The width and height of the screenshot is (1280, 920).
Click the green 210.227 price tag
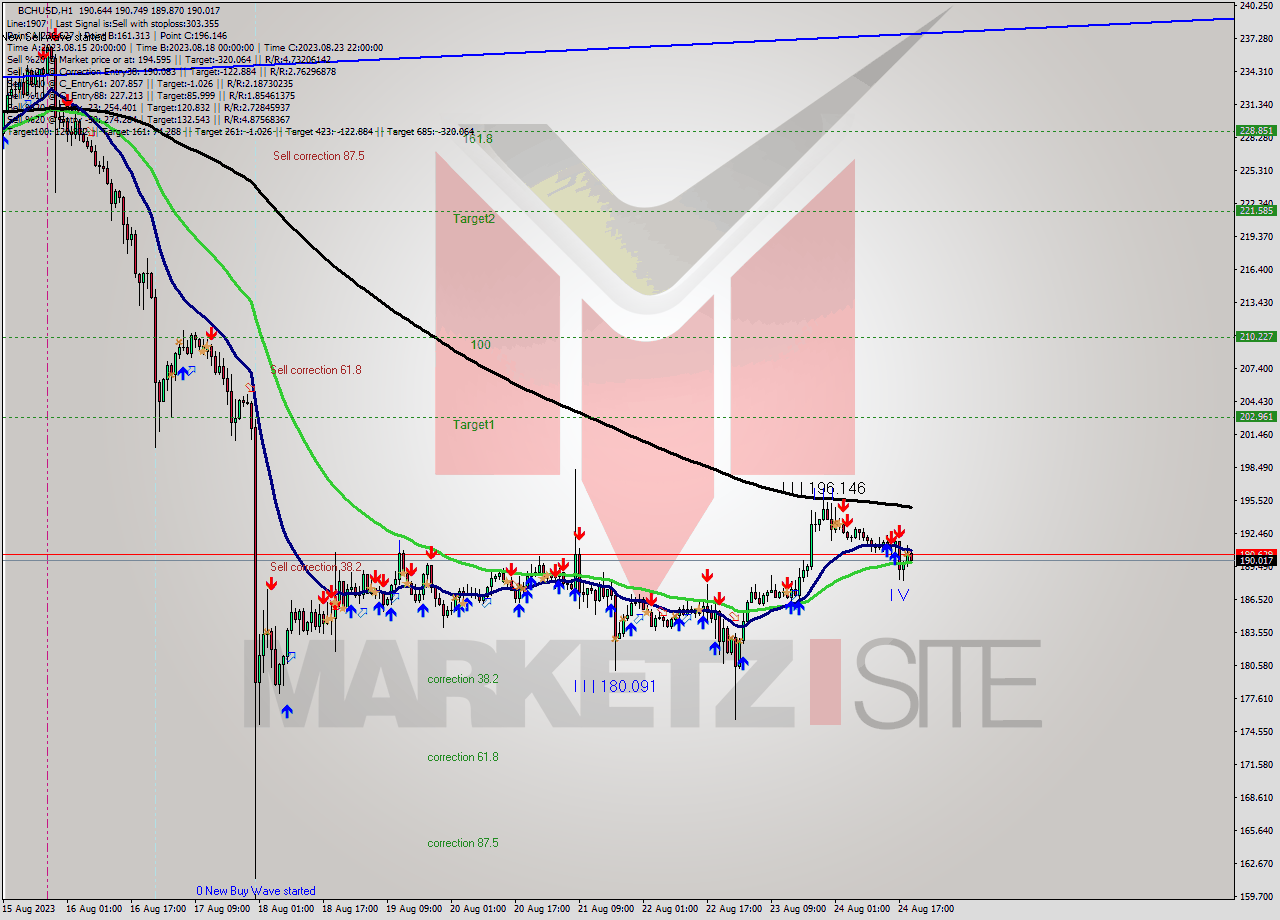click(1256, 336)
